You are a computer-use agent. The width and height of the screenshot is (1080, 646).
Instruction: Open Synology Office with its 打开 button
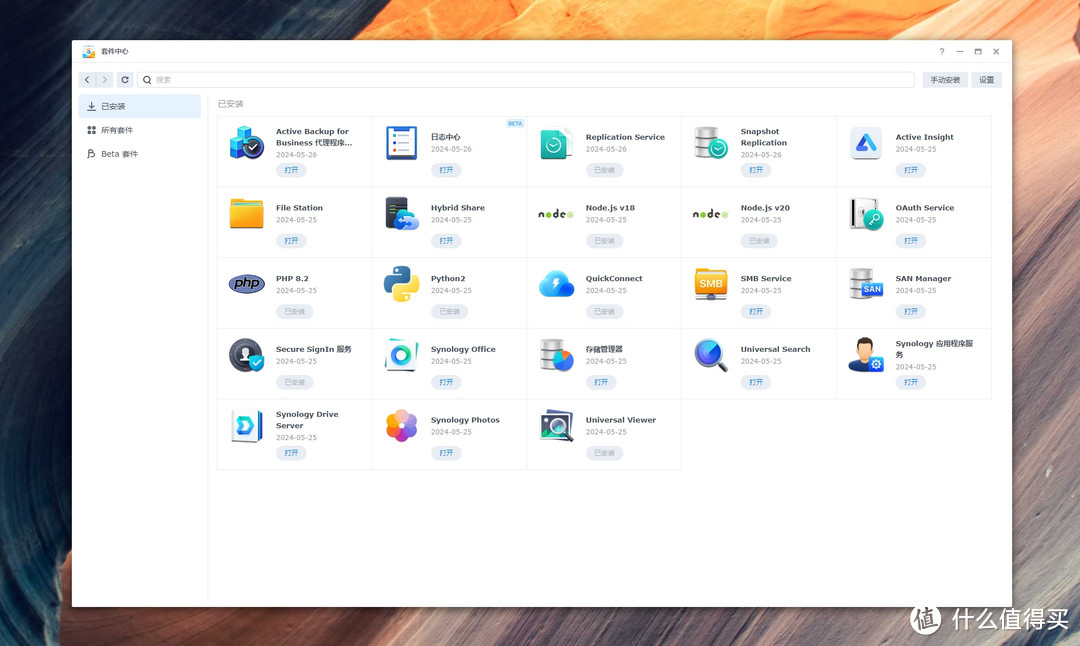pyautogui.click(x=446, y=382)
